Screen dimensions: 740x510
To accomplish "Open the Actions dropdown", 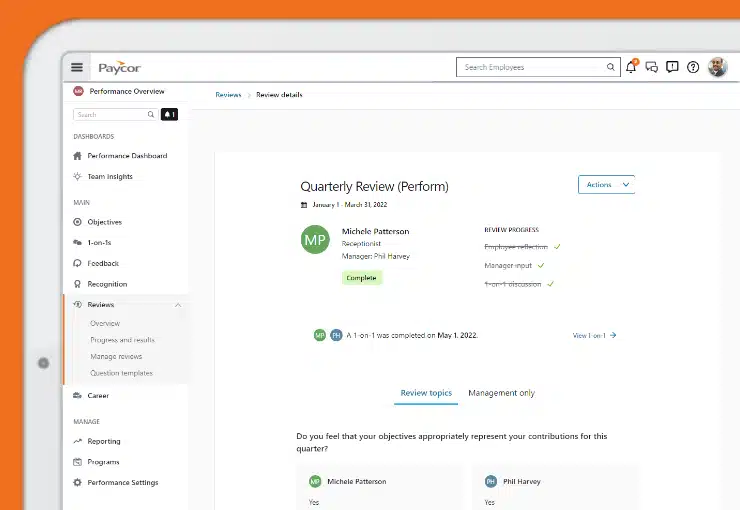I will pyautogui.click(x=606, y=184).
